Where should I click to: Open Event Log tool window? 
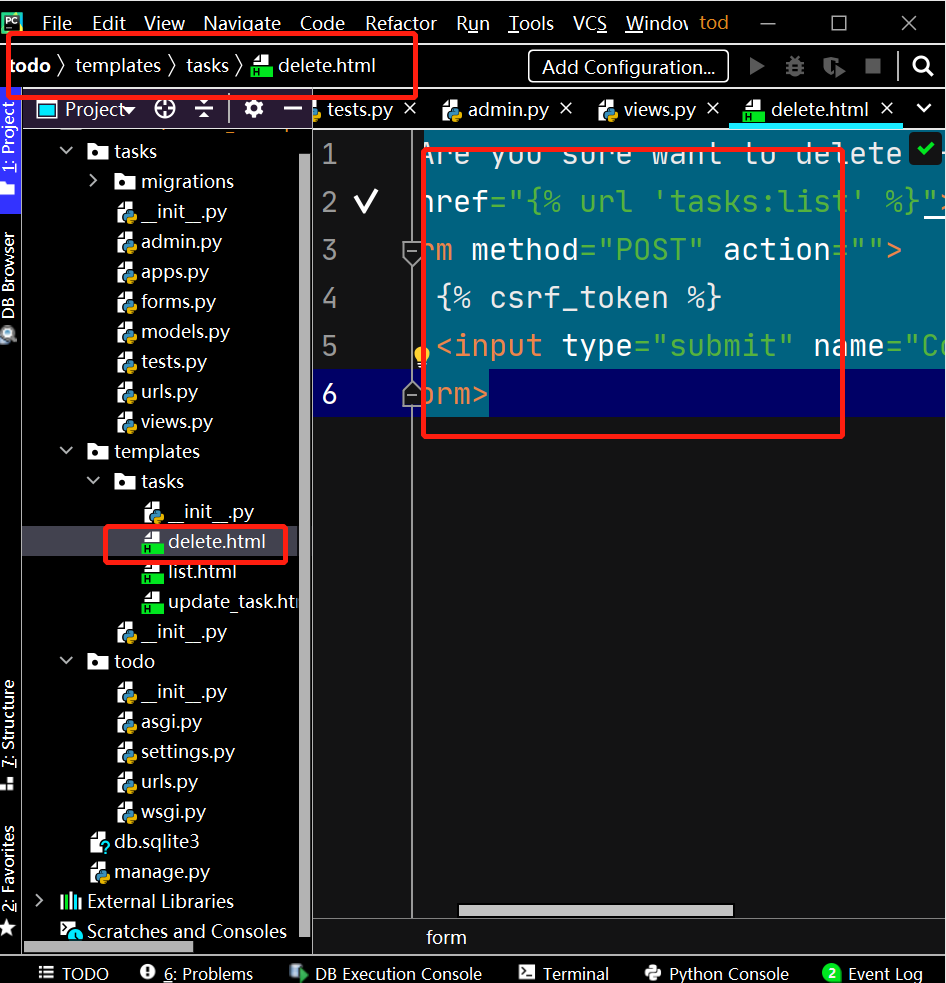(x=872, y=973)
